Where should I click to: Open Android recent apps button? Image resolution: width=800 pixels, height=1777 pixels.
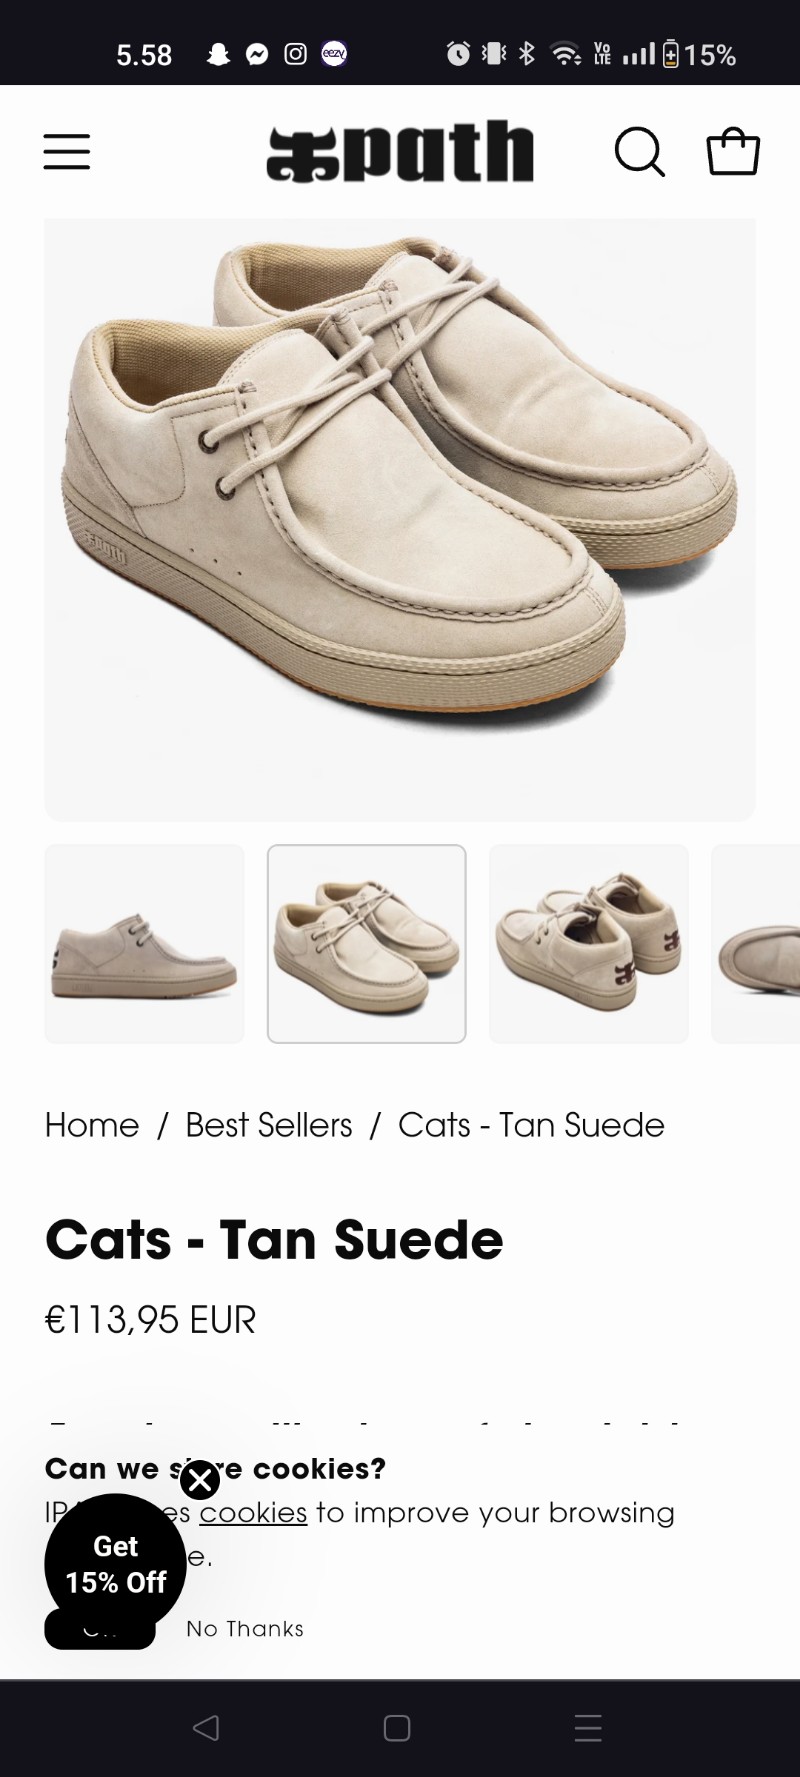click(x=588, y=1728)
